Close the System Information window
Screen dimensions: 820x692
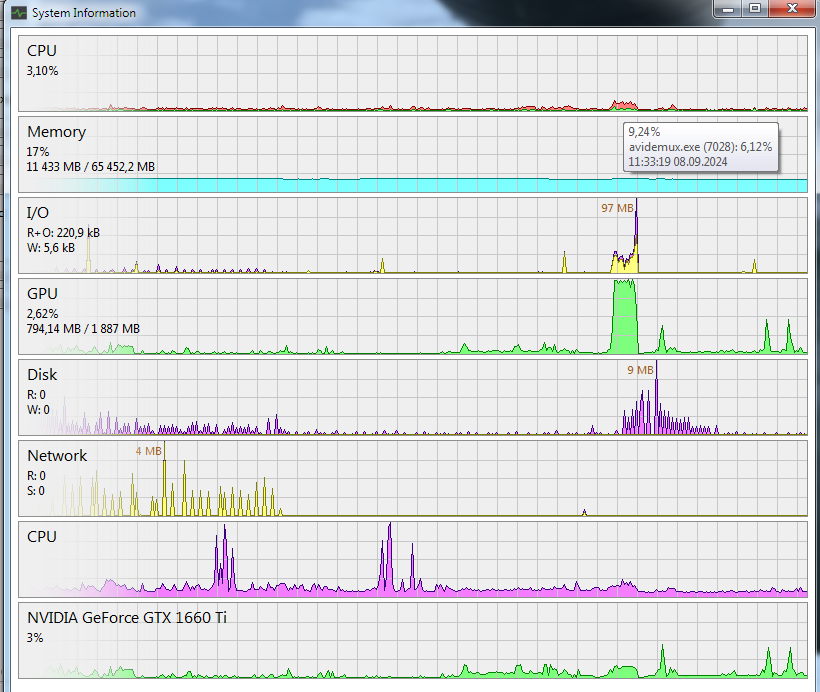click(792, 8)
